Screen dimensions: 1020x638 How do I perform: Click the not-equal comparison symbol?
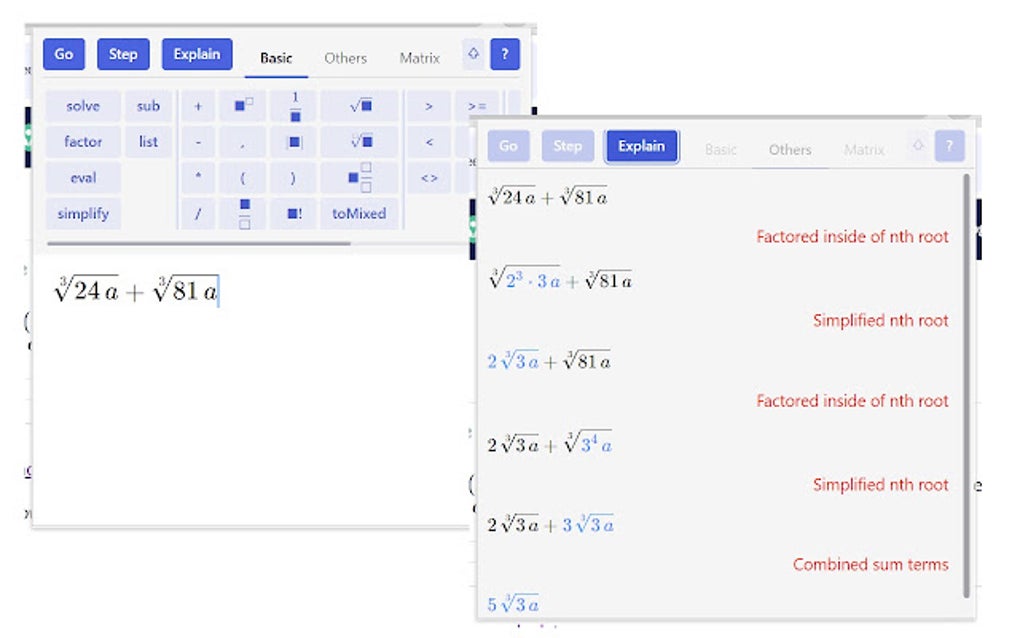(430, 177)
